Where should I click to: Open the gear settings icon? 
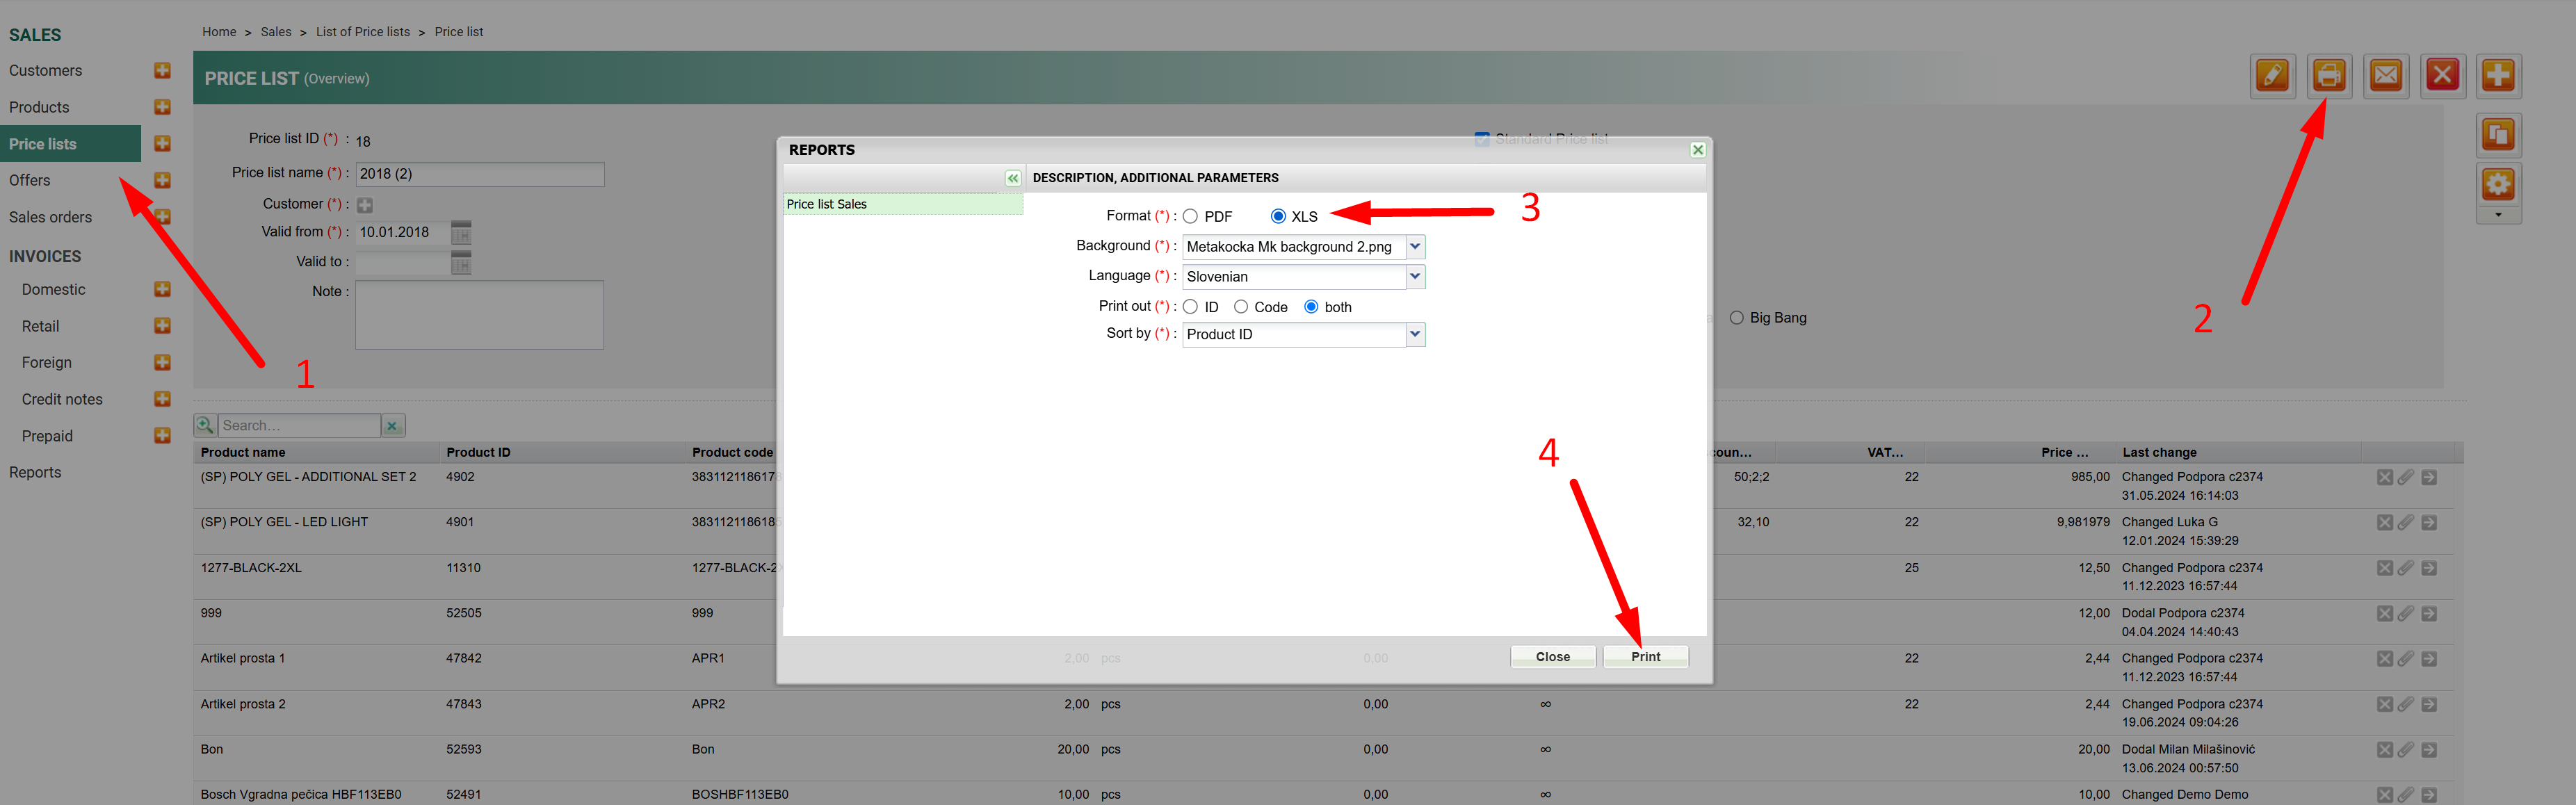click(2498, 184)
